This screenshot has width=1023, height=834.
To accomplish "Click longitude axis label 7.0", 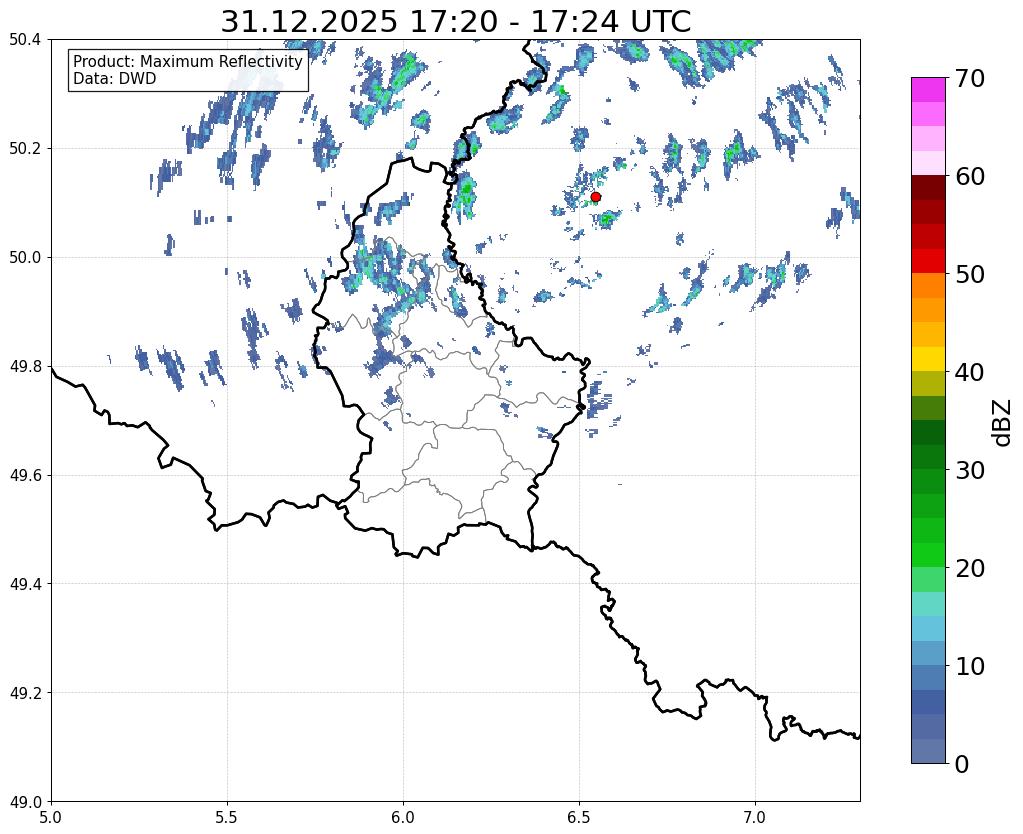I will [755, 817].
